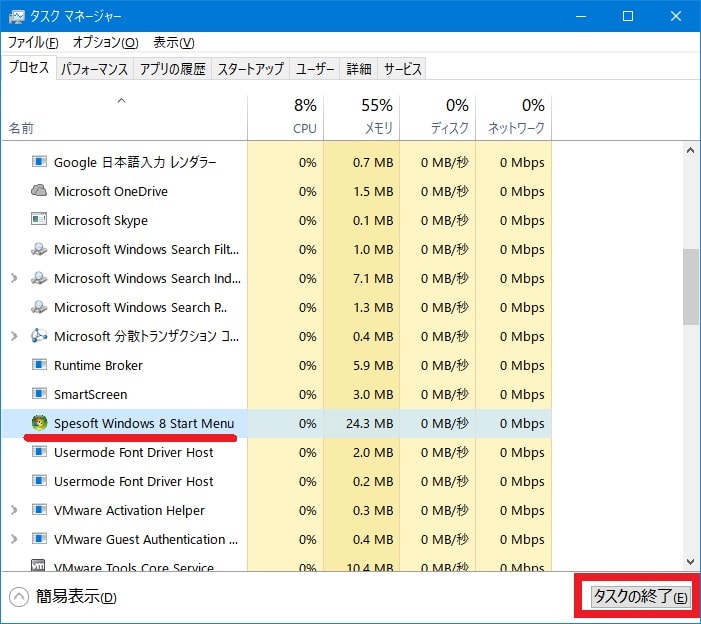Select the SmartScreen process name
The height and width of the screenshot is (624, 701).
(x=91, y=394)
